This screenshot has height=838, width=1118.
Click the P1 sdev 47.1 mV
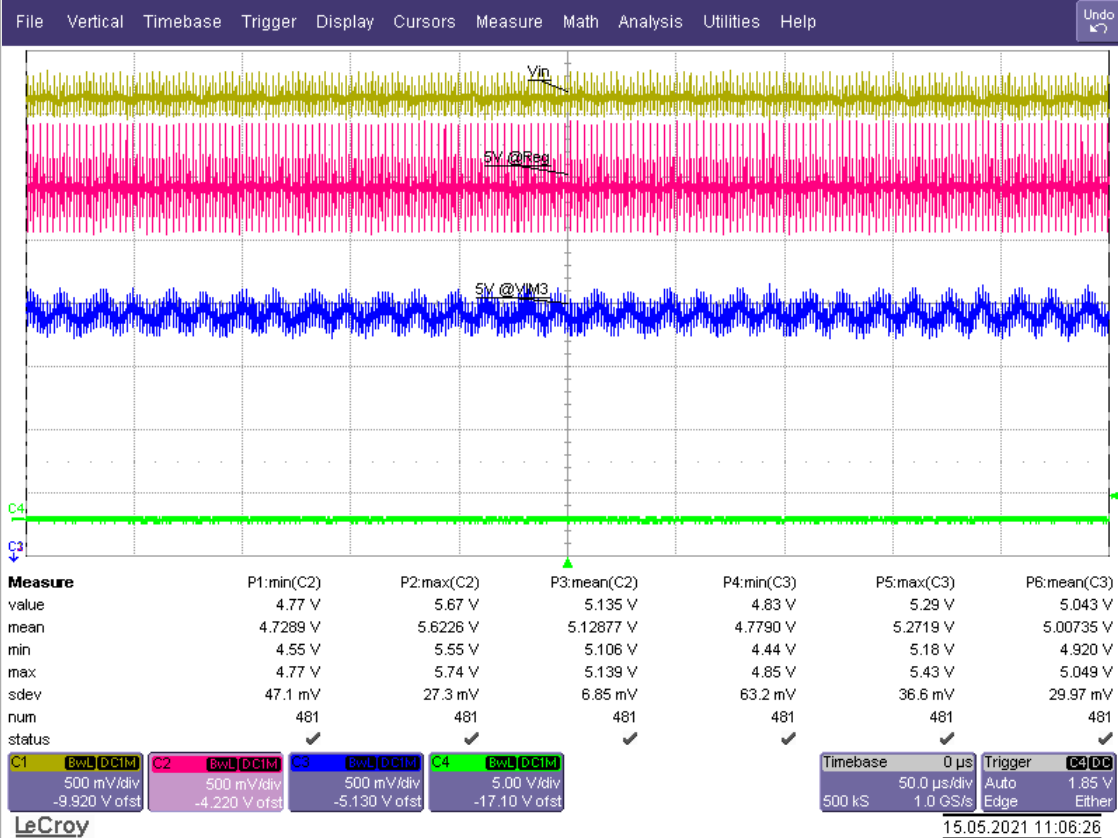(x=292, y=695)
